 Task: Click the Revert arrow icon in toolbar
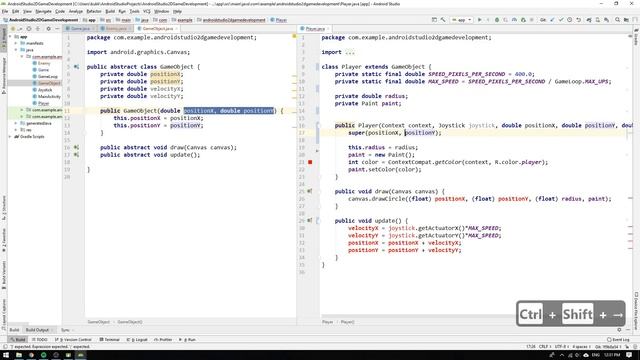tap(578, 20)
